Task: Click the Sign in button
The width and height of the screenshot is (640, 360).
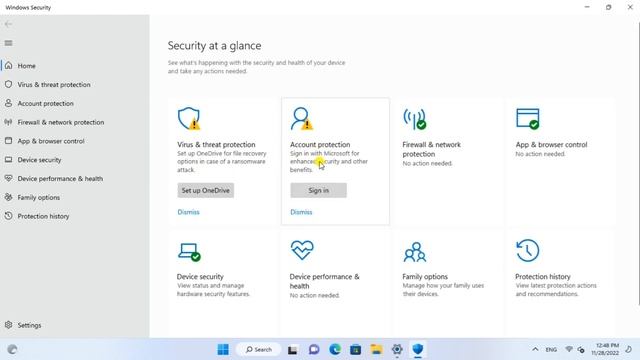Action: click(318, 190)
